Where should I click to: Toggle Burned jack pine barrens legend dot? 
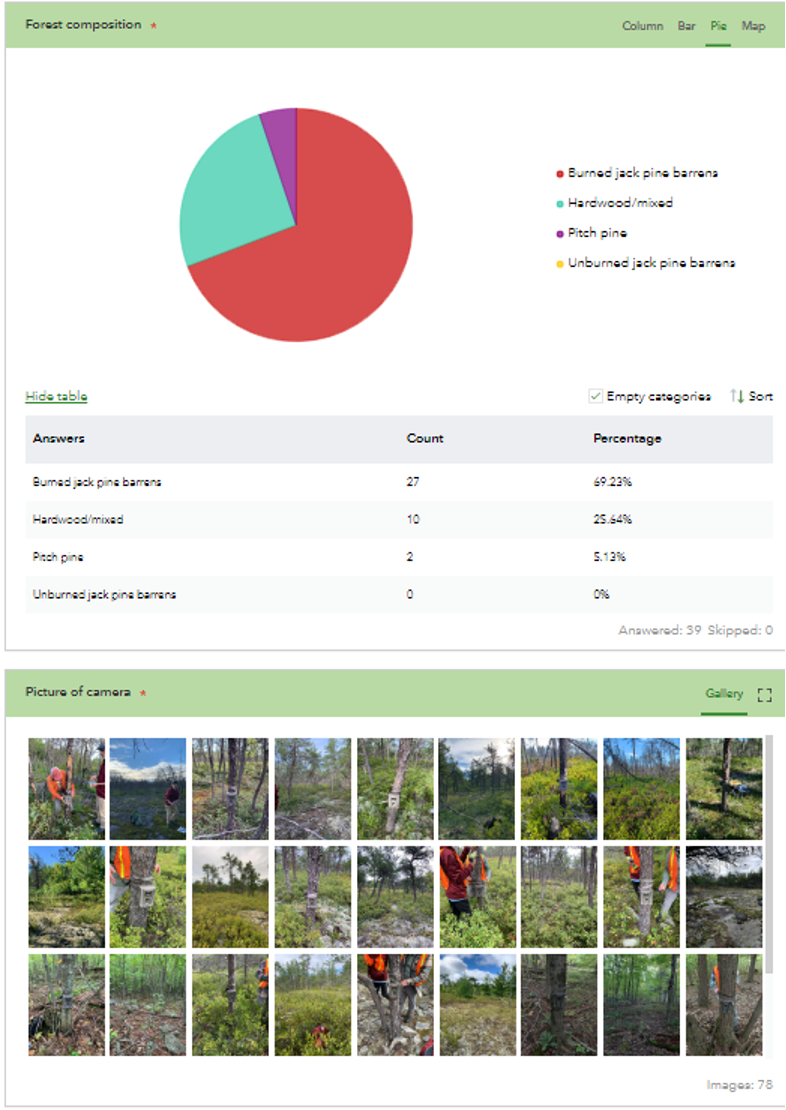coord(559,173)
